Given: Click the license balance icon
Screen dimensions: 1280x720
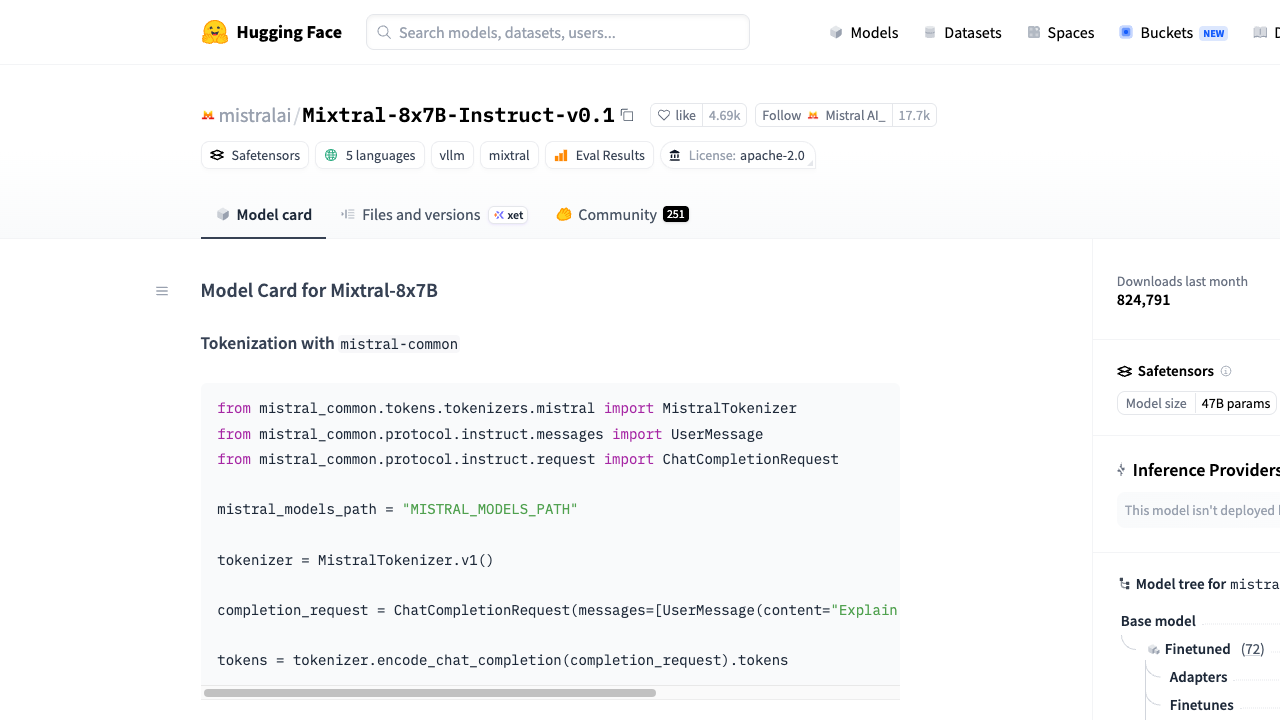Looking at the screenshot, I should 675,155.
